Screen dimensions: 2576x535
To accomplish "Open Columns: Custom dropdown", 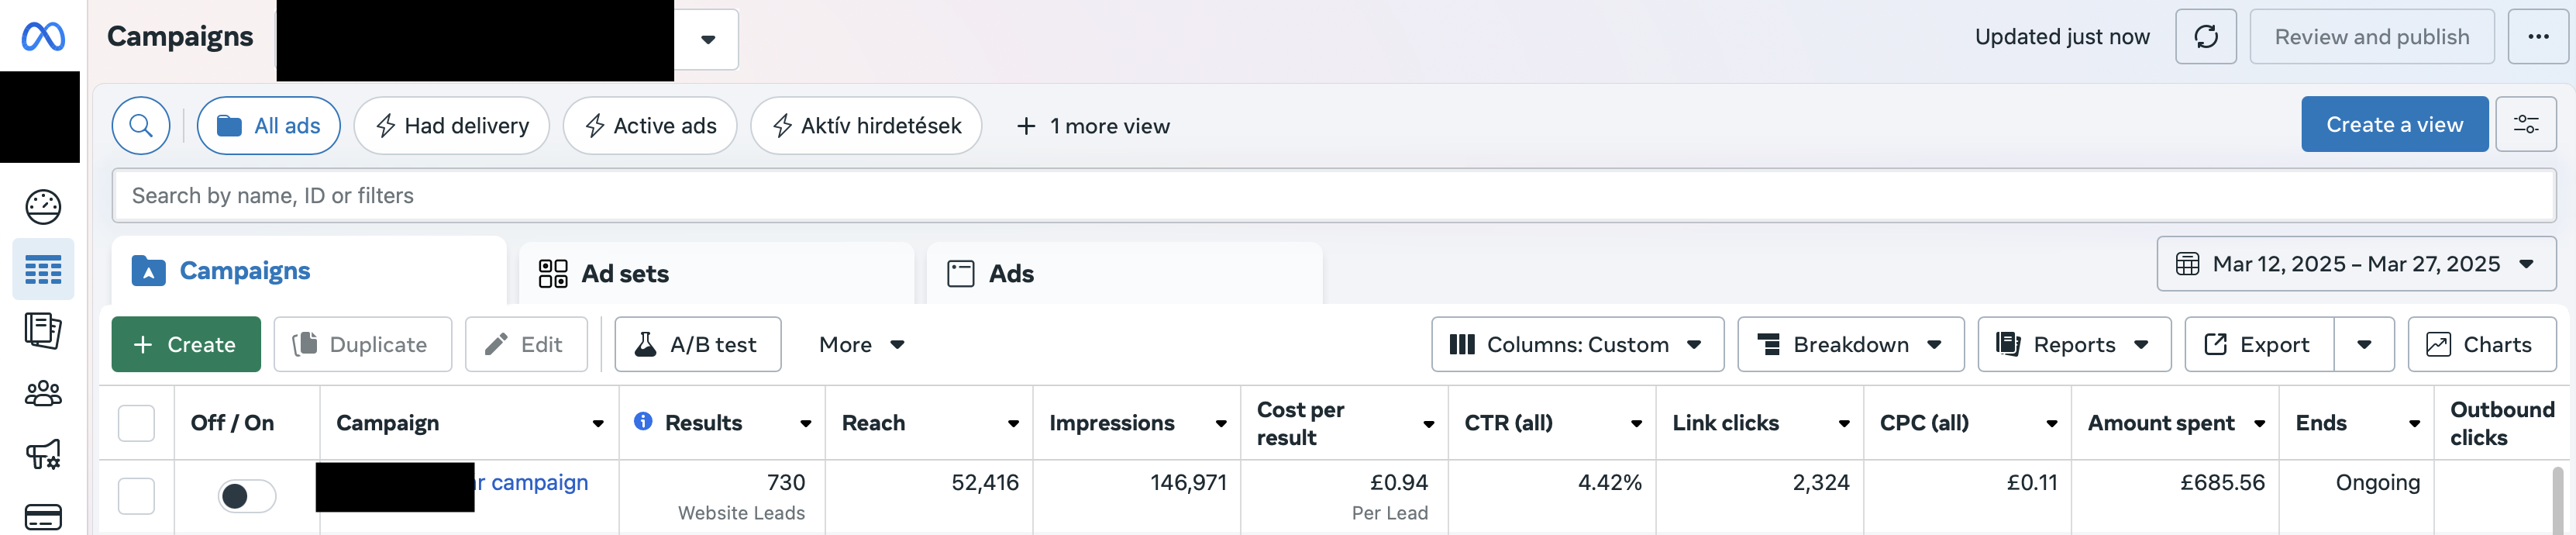I will (1577, 345).
